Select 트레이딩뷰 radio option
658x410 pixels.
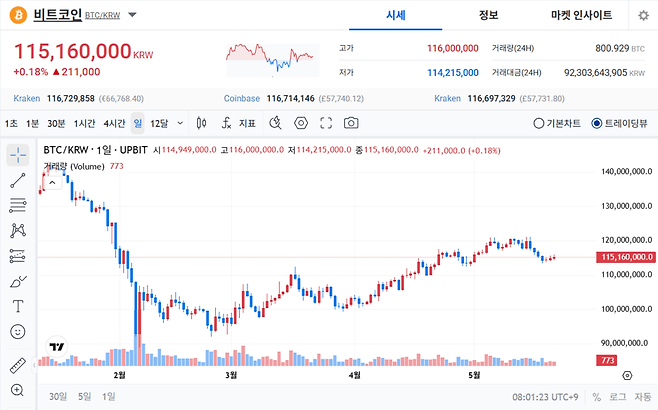point(619,123)
